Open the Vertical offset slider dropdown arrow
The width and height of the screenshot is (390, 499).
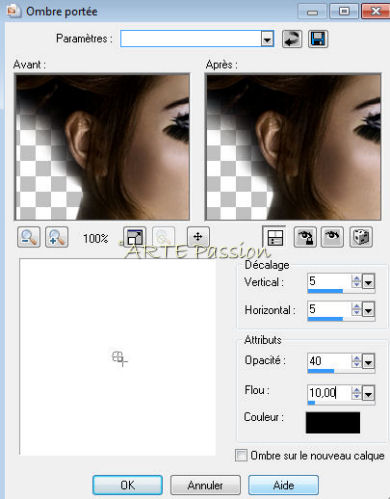pyautogui.click(x=369, y=282)
